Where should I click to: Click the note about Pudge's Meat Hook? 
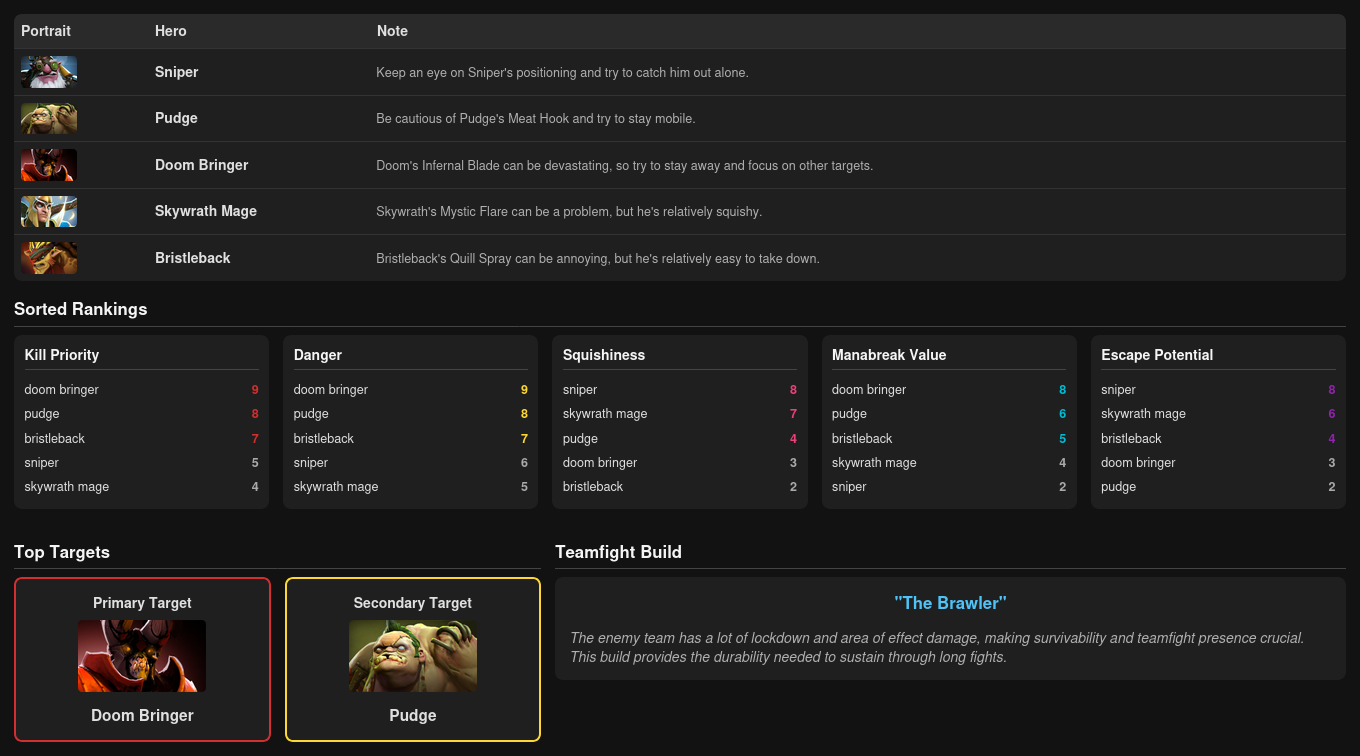coord(536,119)
